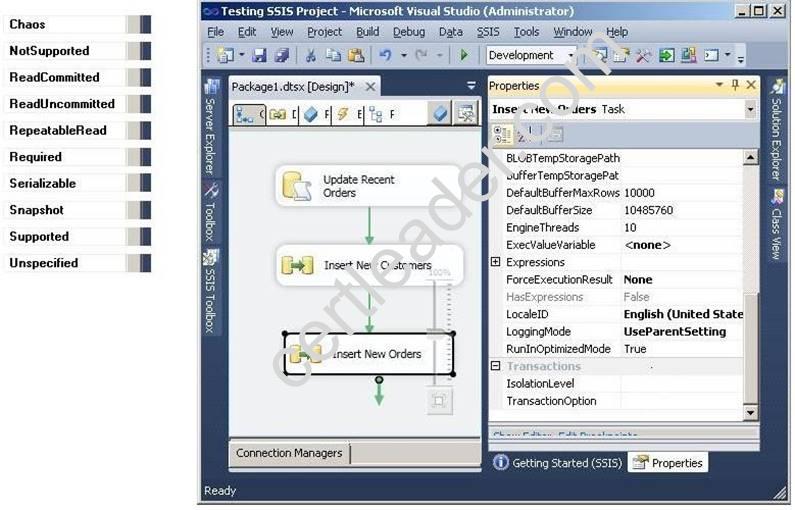Viewport: 795px width, 510px height.
Task: Cut selection using the scissors icon
Action: (311, 55)
